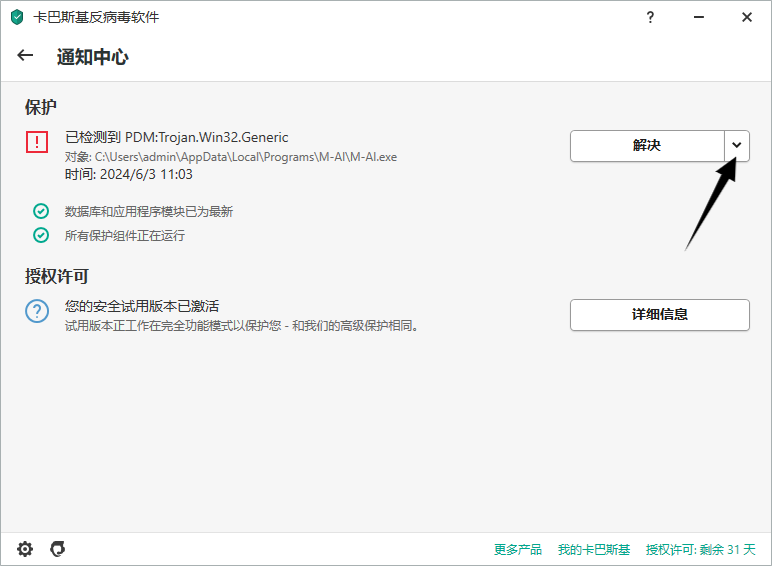Open settings gear in bottom bar
The height and width of the screenshot is (566, 772).
tap(25, 549)
